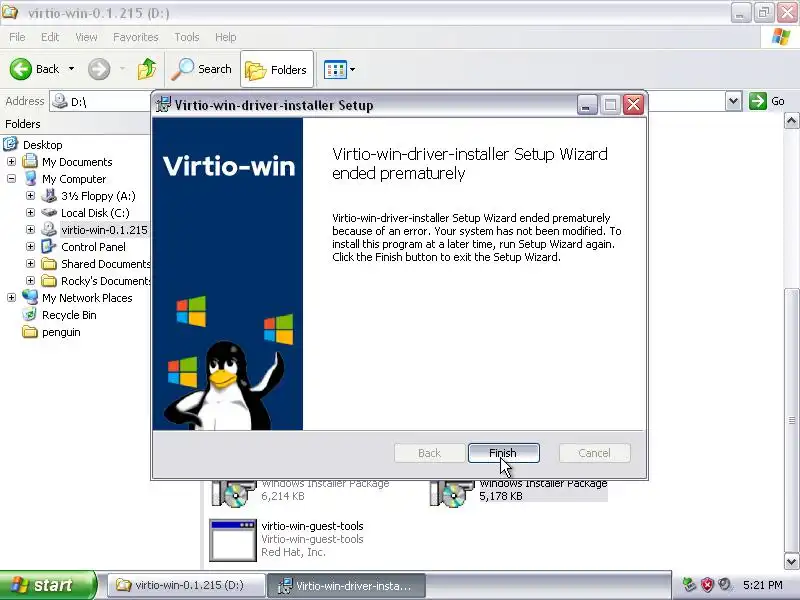Select the virtio-win-guest-tools application icon
Screen dimensions: 800x600
233,540
